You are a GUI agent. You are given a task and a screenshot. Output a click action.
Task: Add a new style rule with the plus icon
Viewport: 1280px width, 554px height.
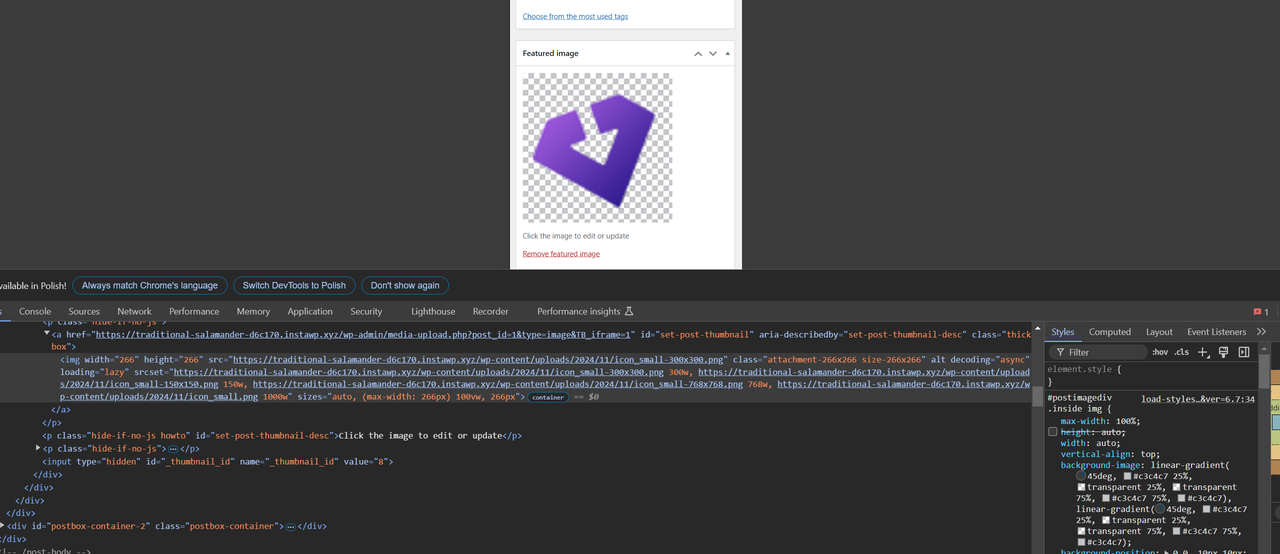[1203, 352]
